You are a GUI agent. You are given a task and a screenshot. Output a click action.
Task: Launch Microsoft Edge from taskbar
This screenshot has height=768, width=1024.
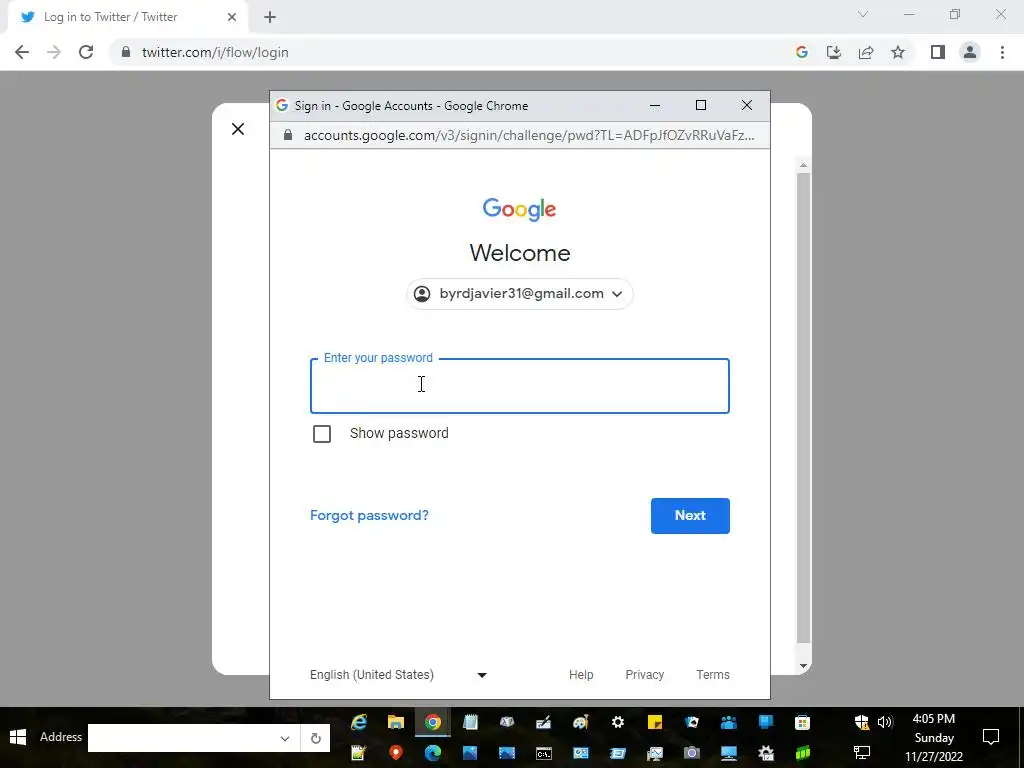(432, 753)
